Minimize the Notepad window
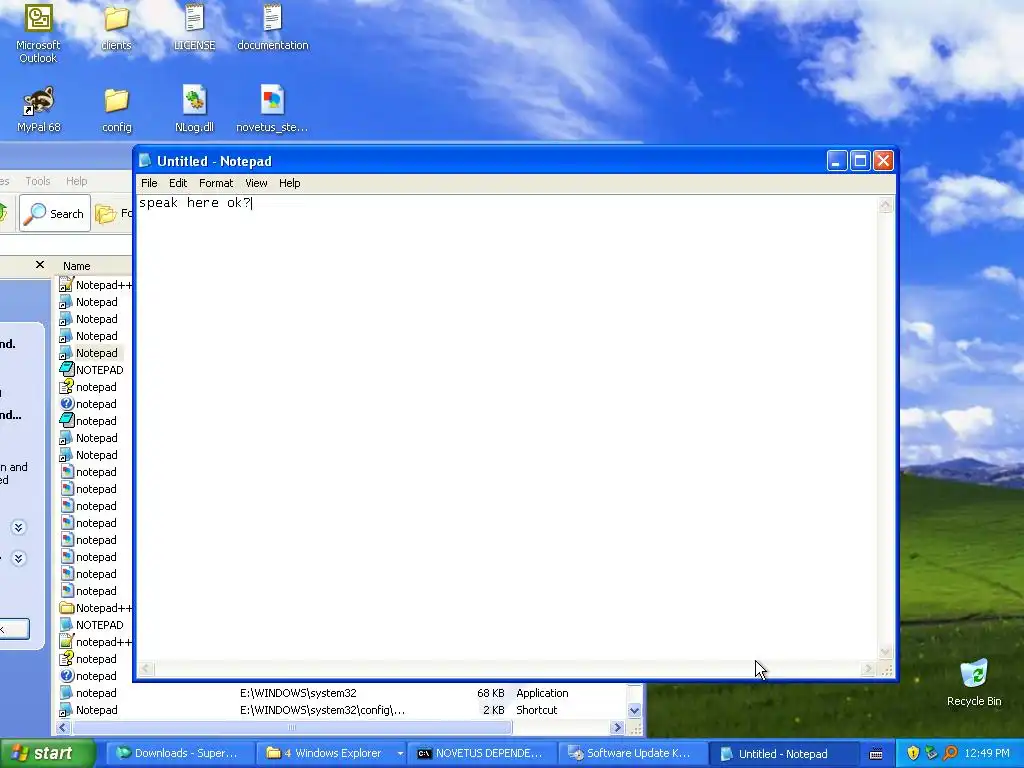The height and width of the screenshot is (768, 1024). (837, 161)
